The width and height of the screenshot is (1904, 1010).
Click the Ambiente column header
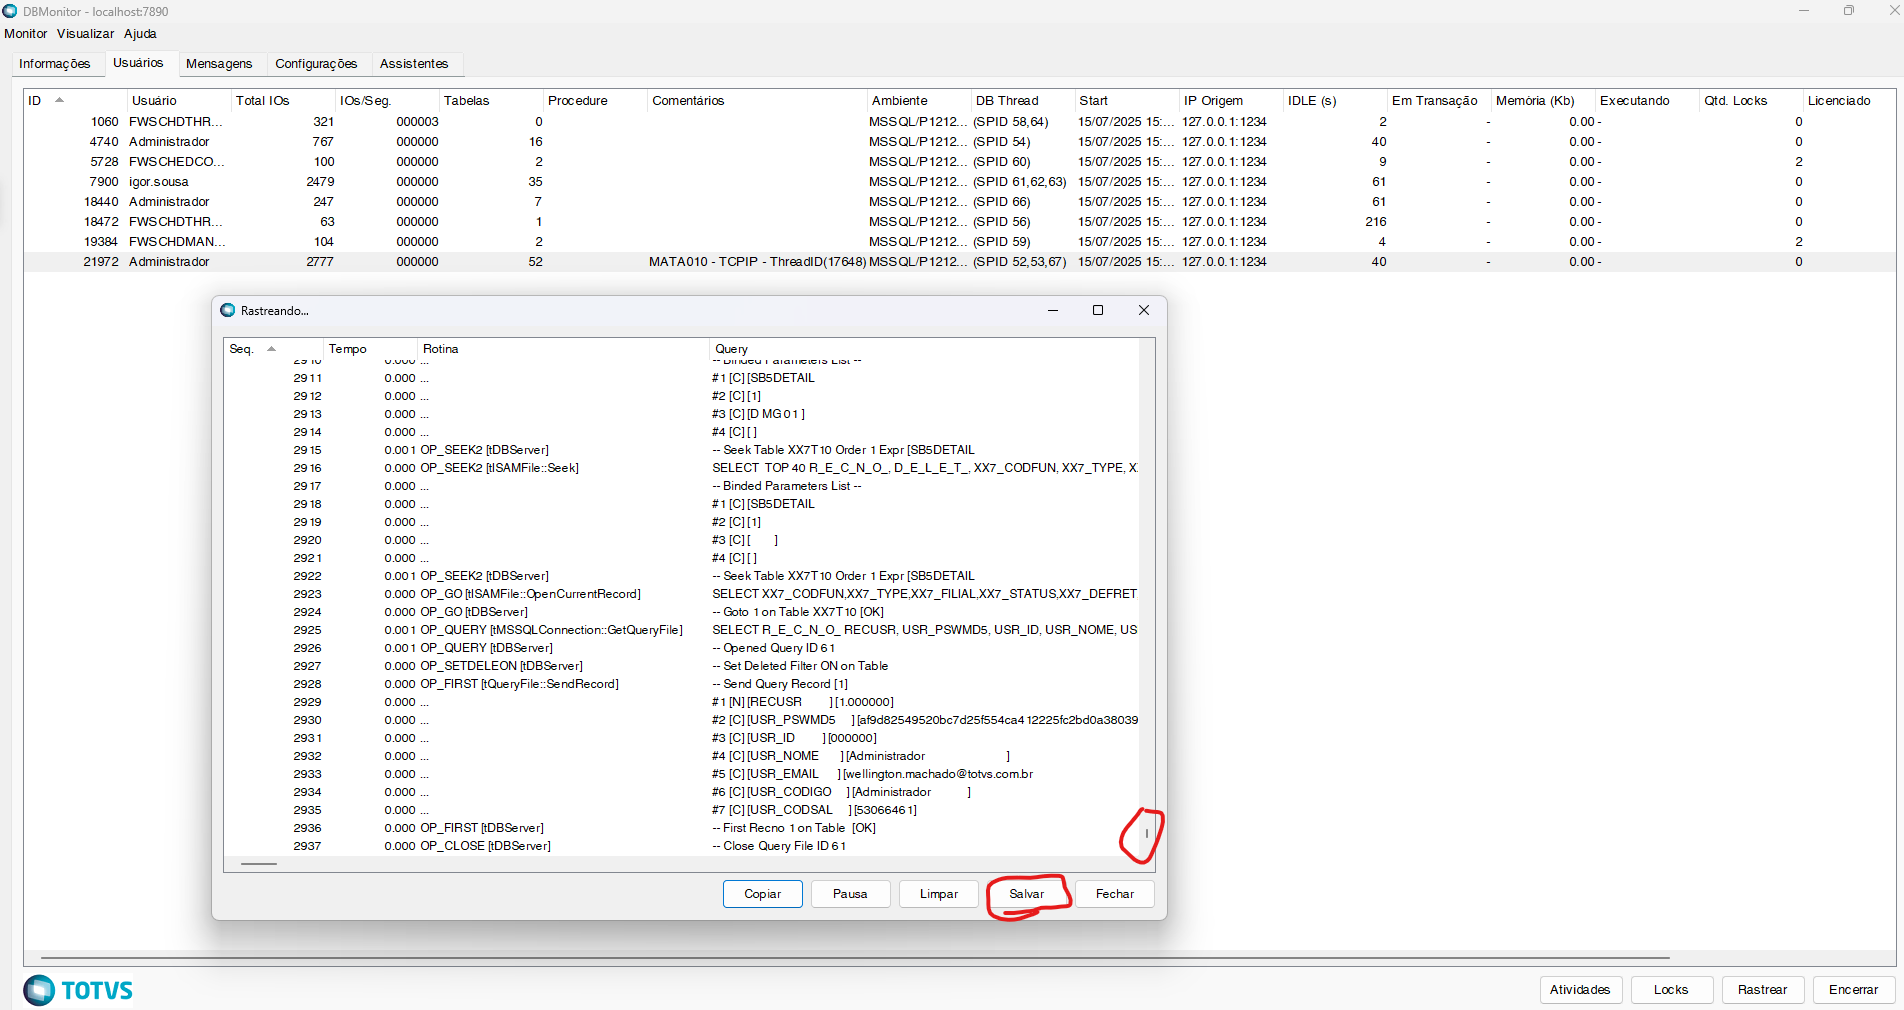(919, 101)
